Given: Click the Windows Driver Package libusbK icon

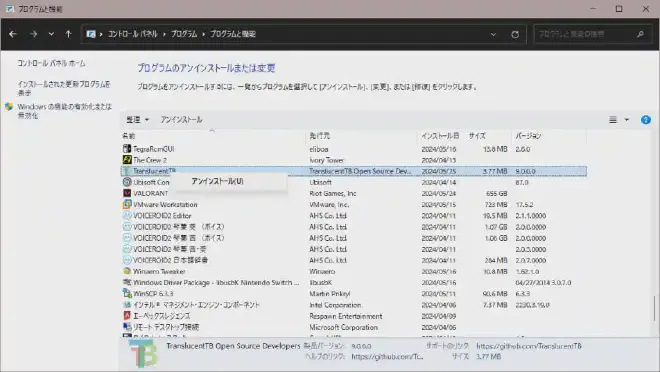Looking at the screenshot, I should point(127,282).
